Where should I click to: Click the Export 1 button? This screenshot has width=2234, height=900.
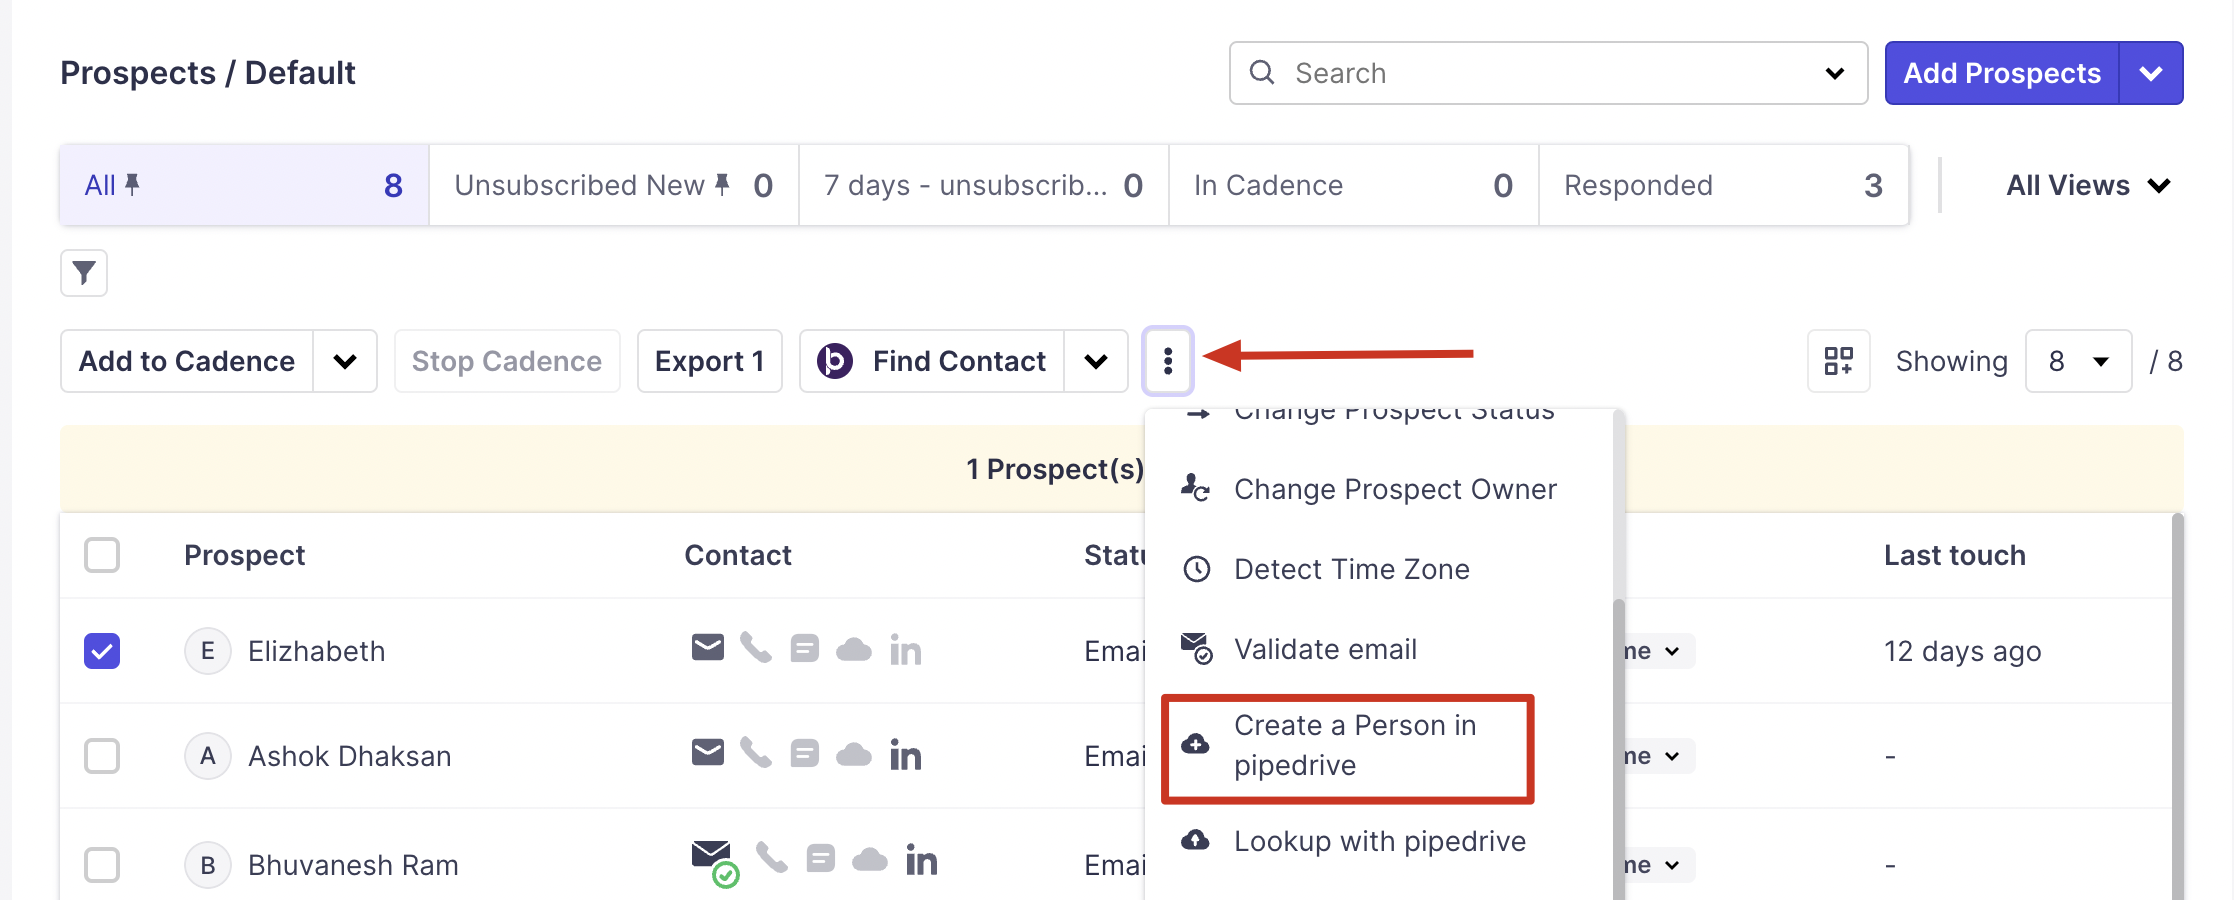pos(709,361)
